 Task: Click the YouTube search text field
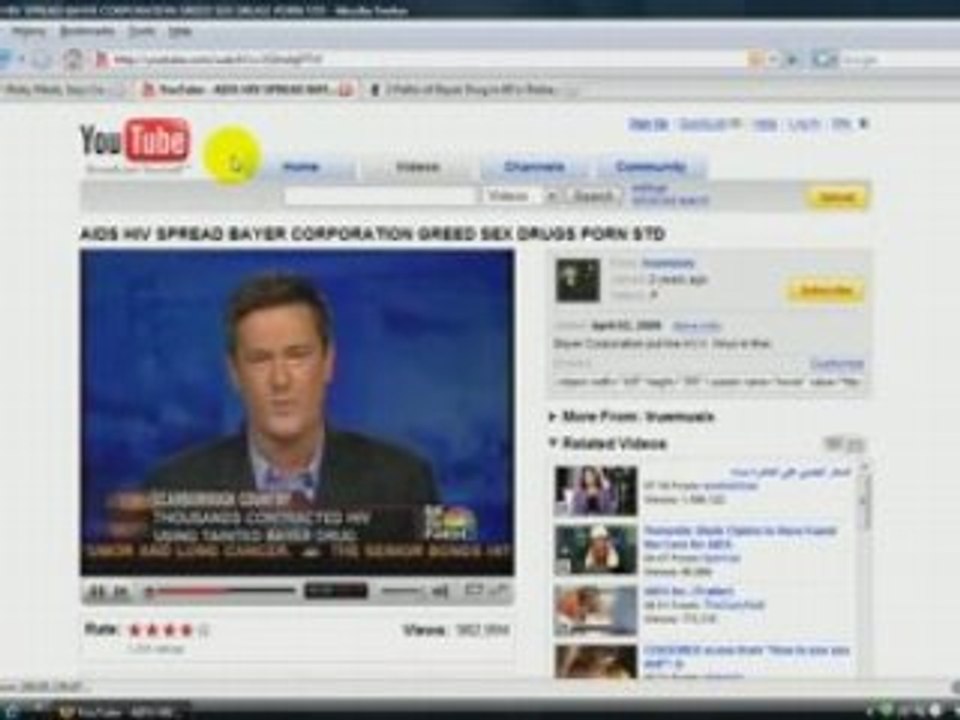[x=380, y=197]
